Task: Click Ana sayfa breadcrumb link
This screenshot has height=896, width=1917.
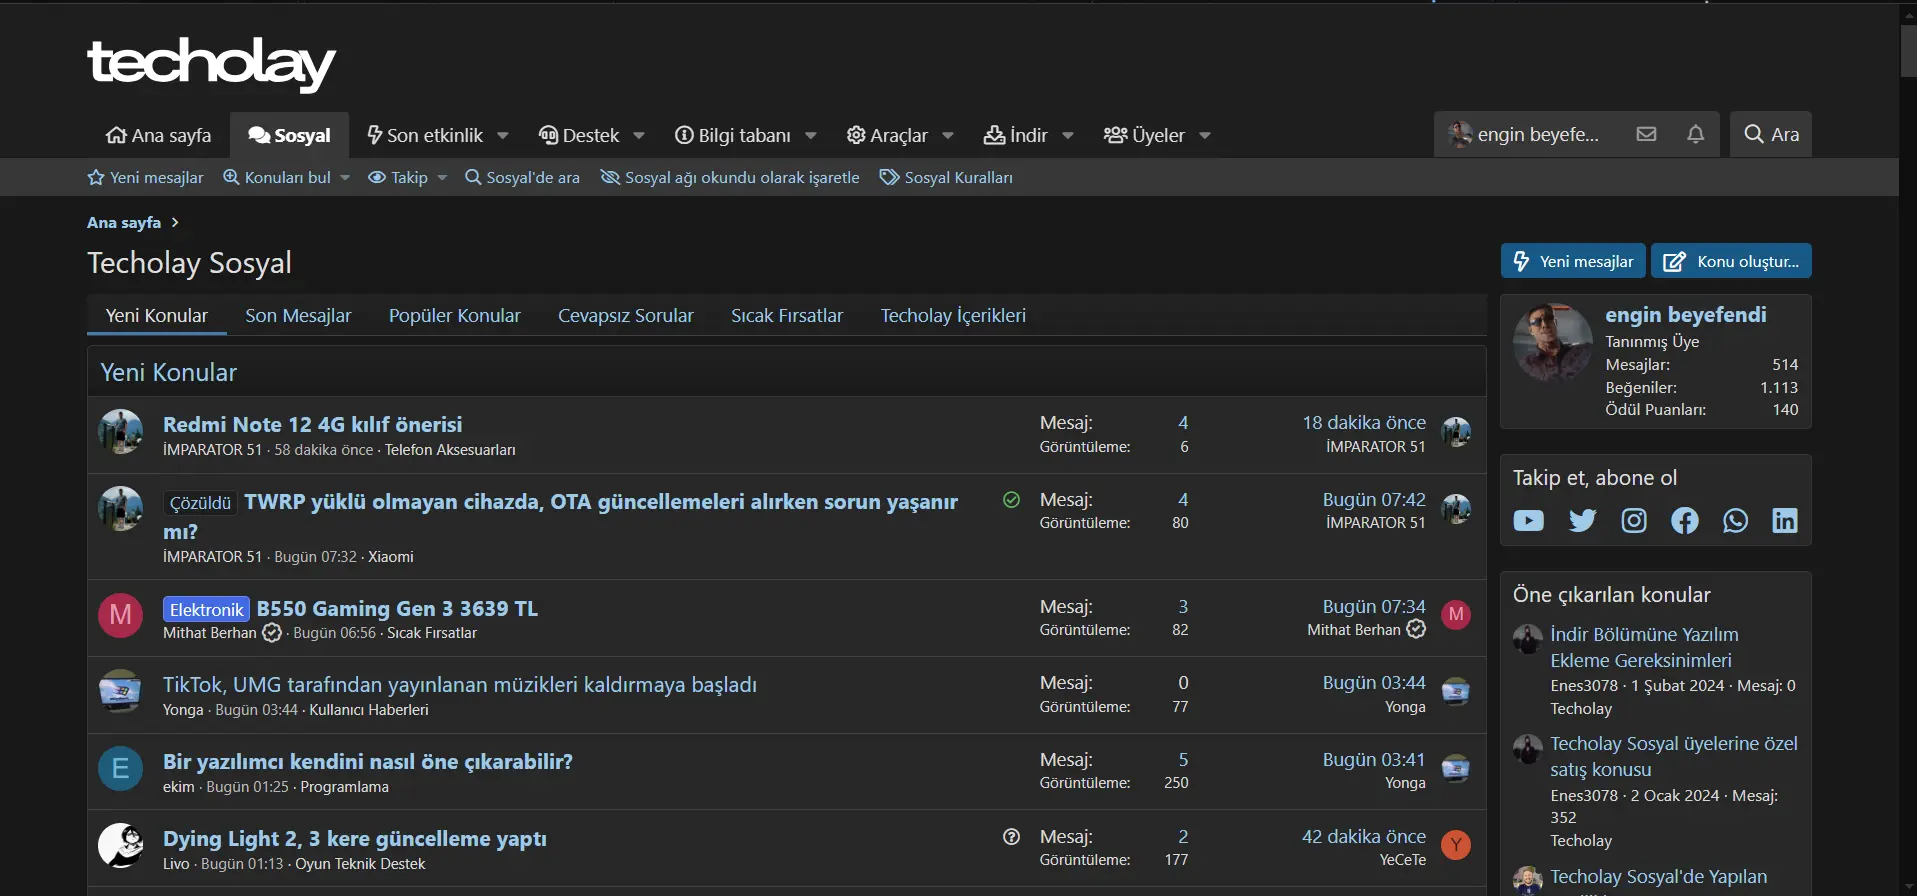Action: 124,222
